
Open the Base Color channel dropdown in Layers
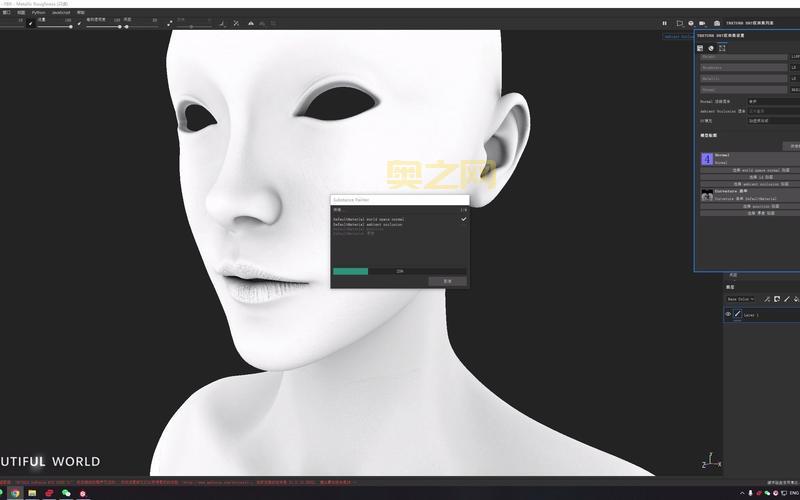[x=740, y=299]
